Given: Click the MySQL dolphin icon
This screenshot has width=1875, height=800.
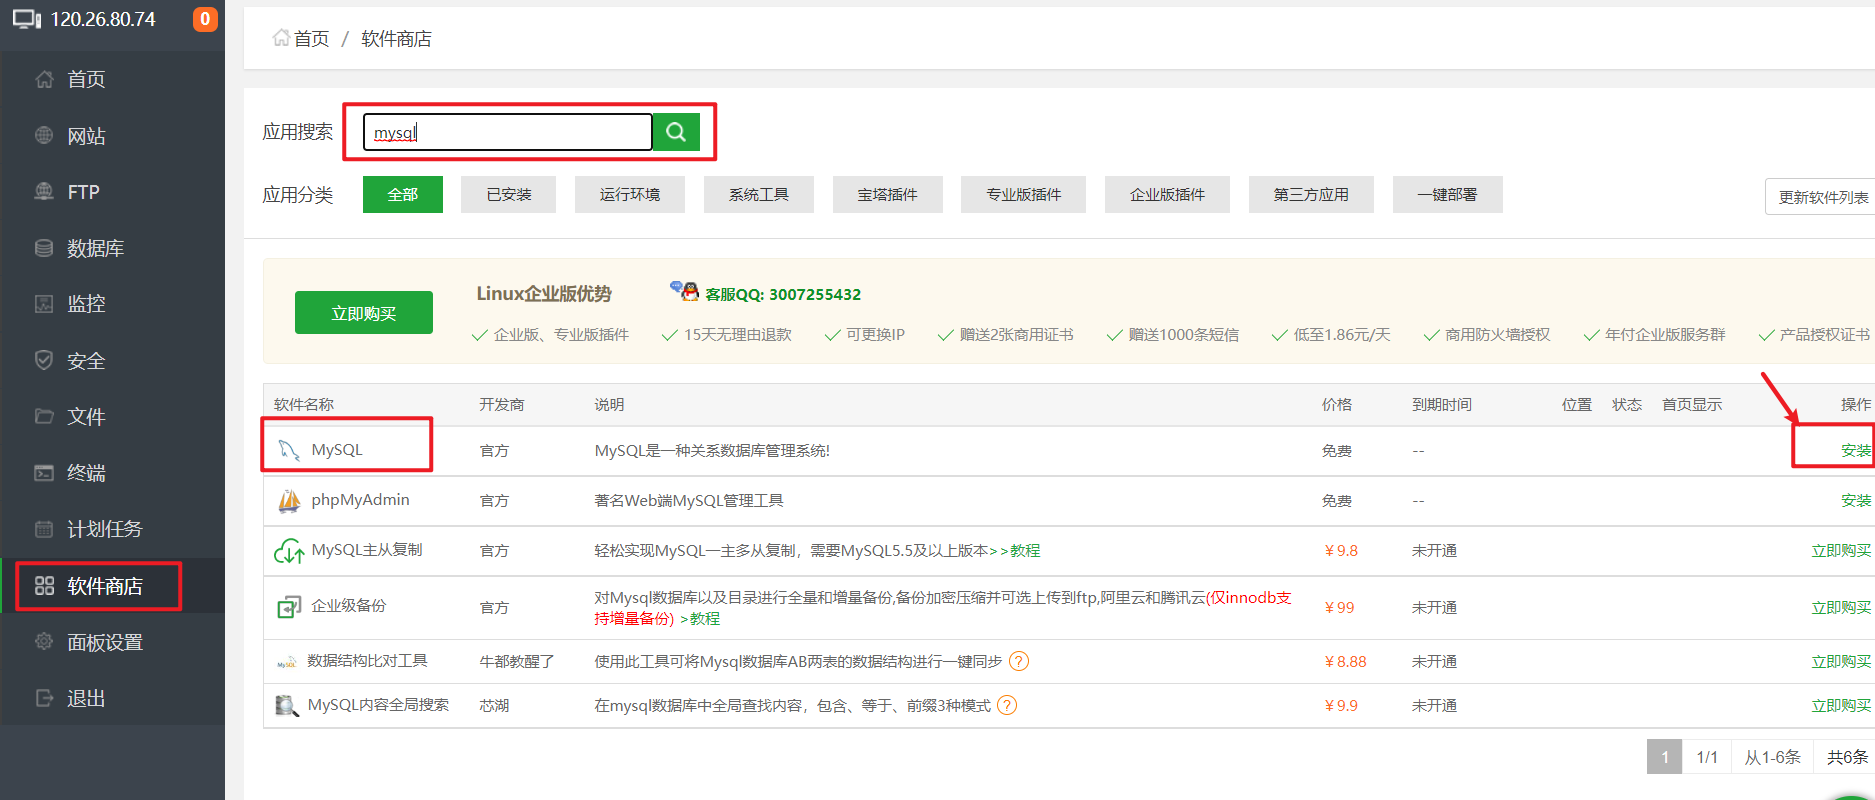Looking at the screenshot, I should (289, 450).
